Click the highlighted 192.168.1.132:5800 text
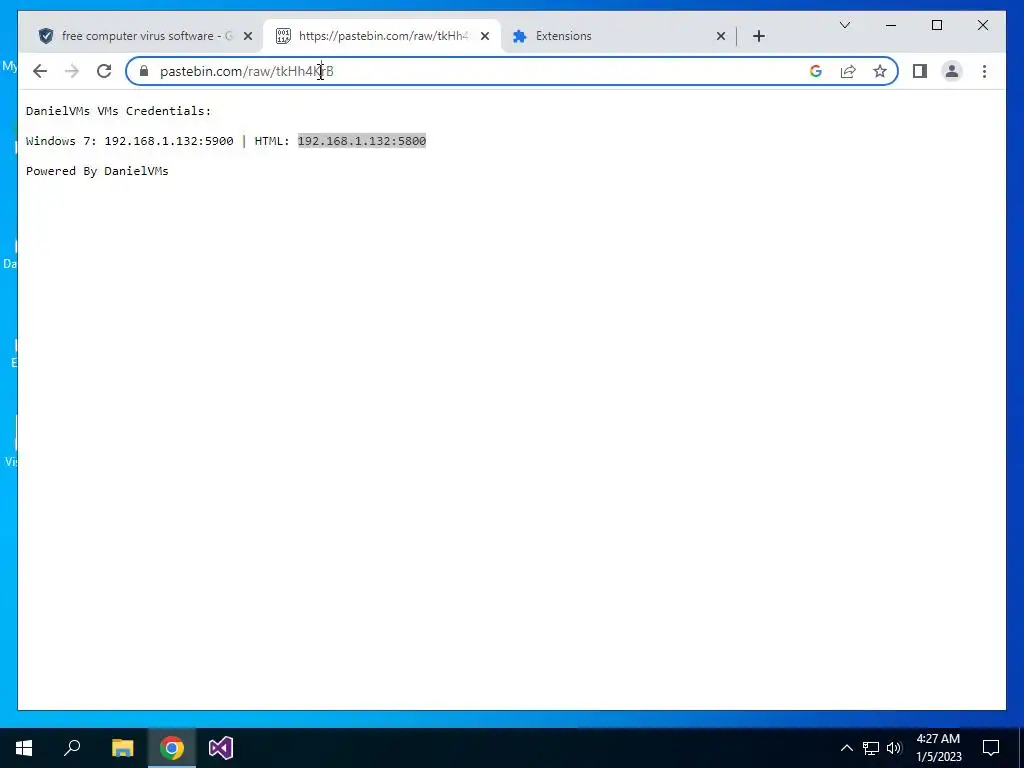The width and height of the screenshot is (1024, 768). (x=362, y=141)
